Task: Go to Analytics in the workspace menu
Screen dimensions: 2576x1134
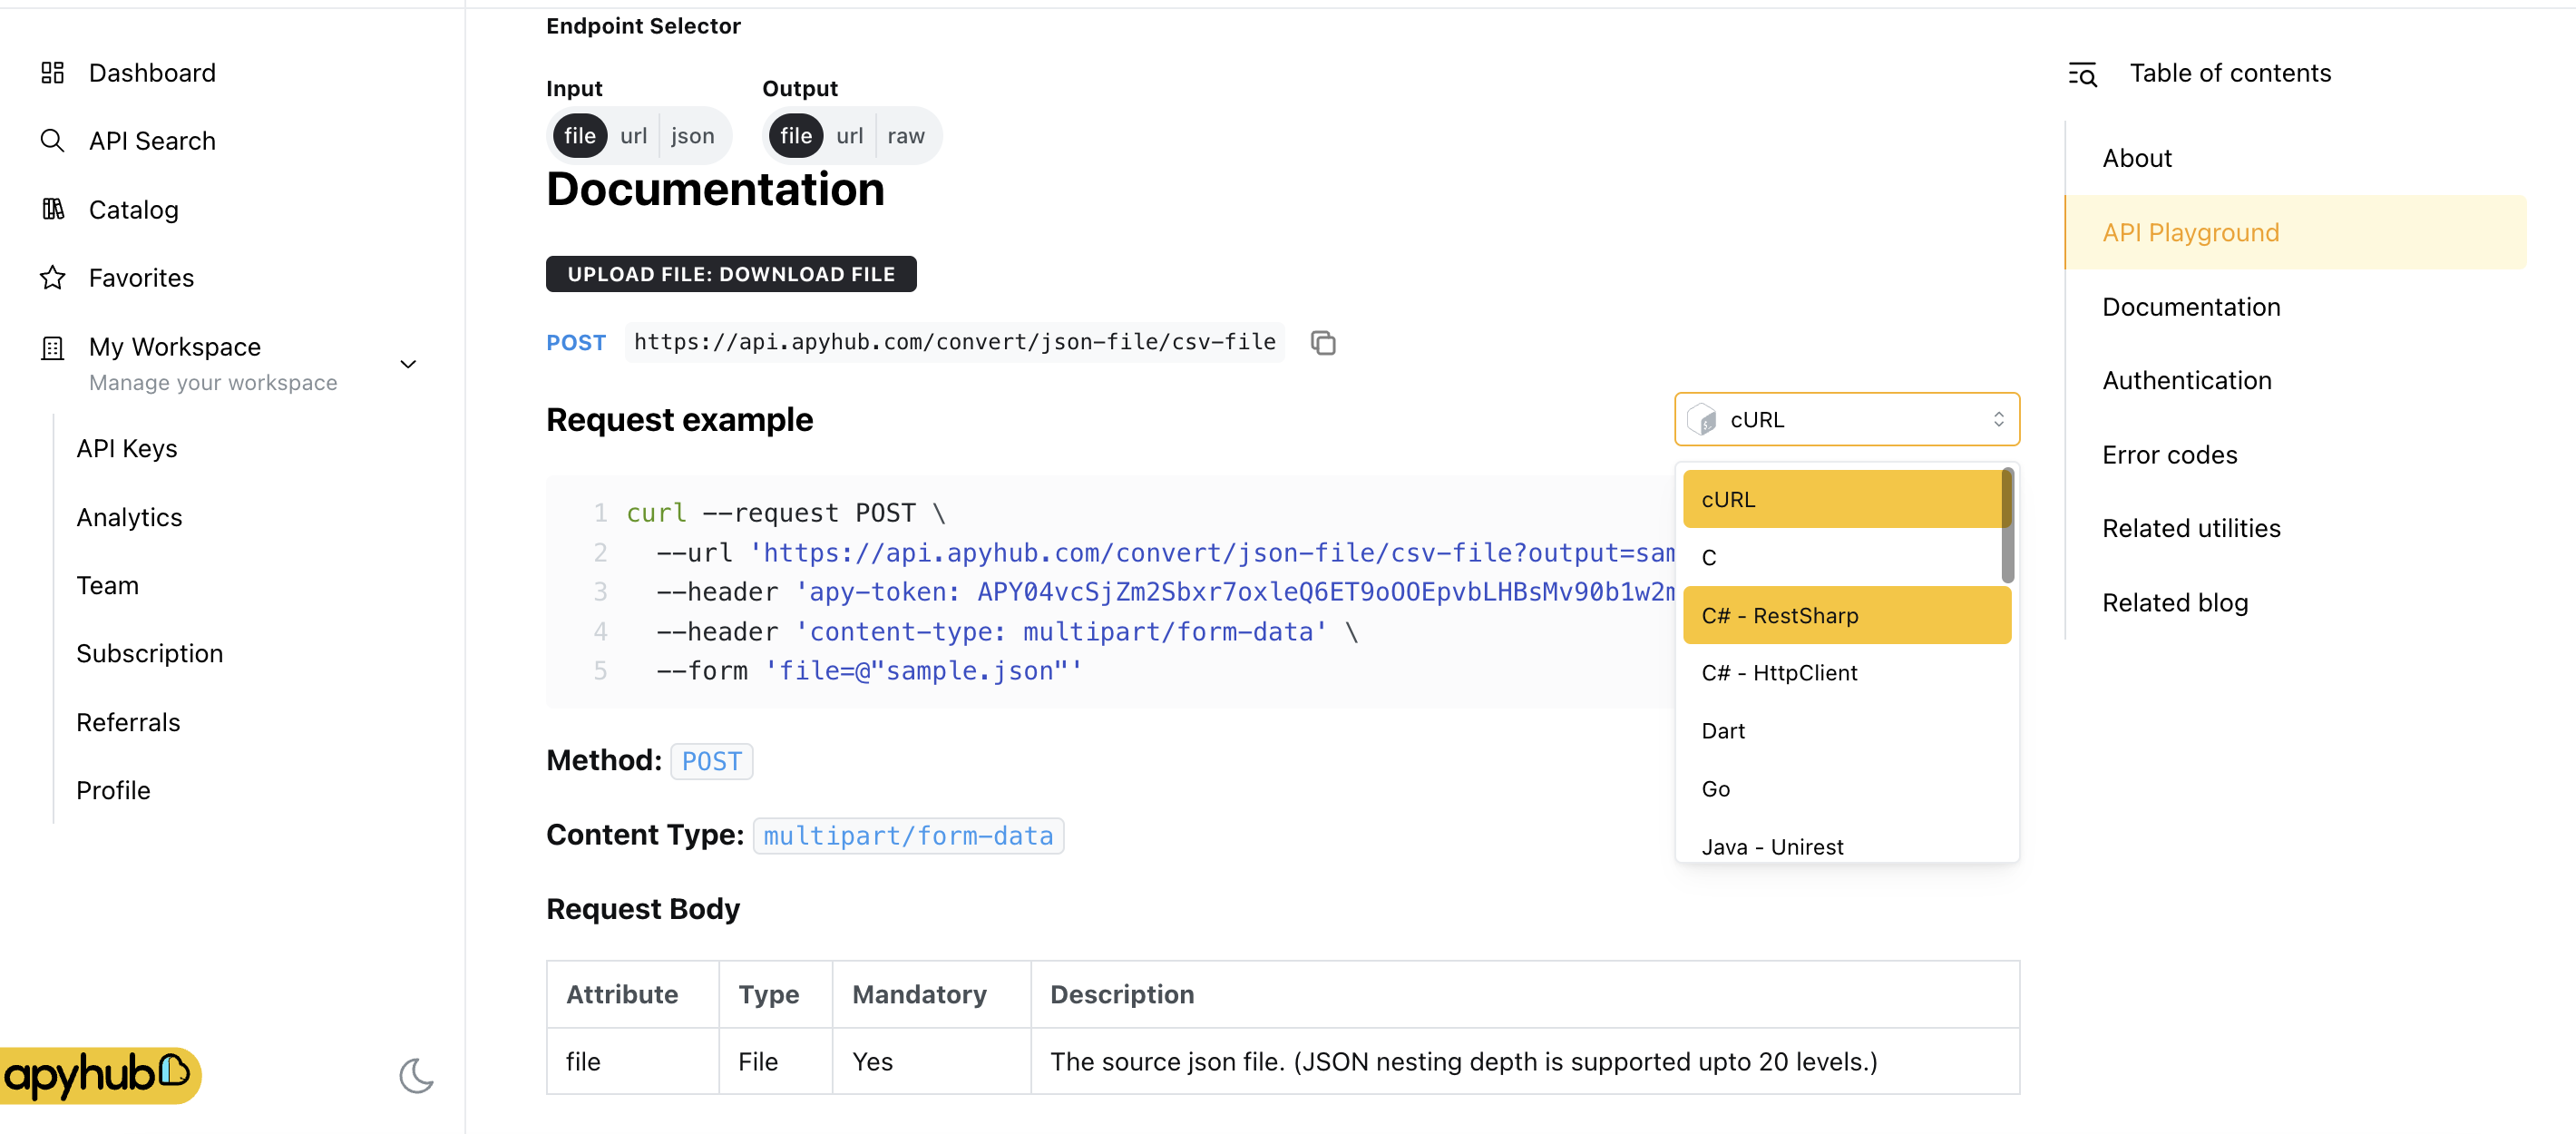Action: click(129, 516)
